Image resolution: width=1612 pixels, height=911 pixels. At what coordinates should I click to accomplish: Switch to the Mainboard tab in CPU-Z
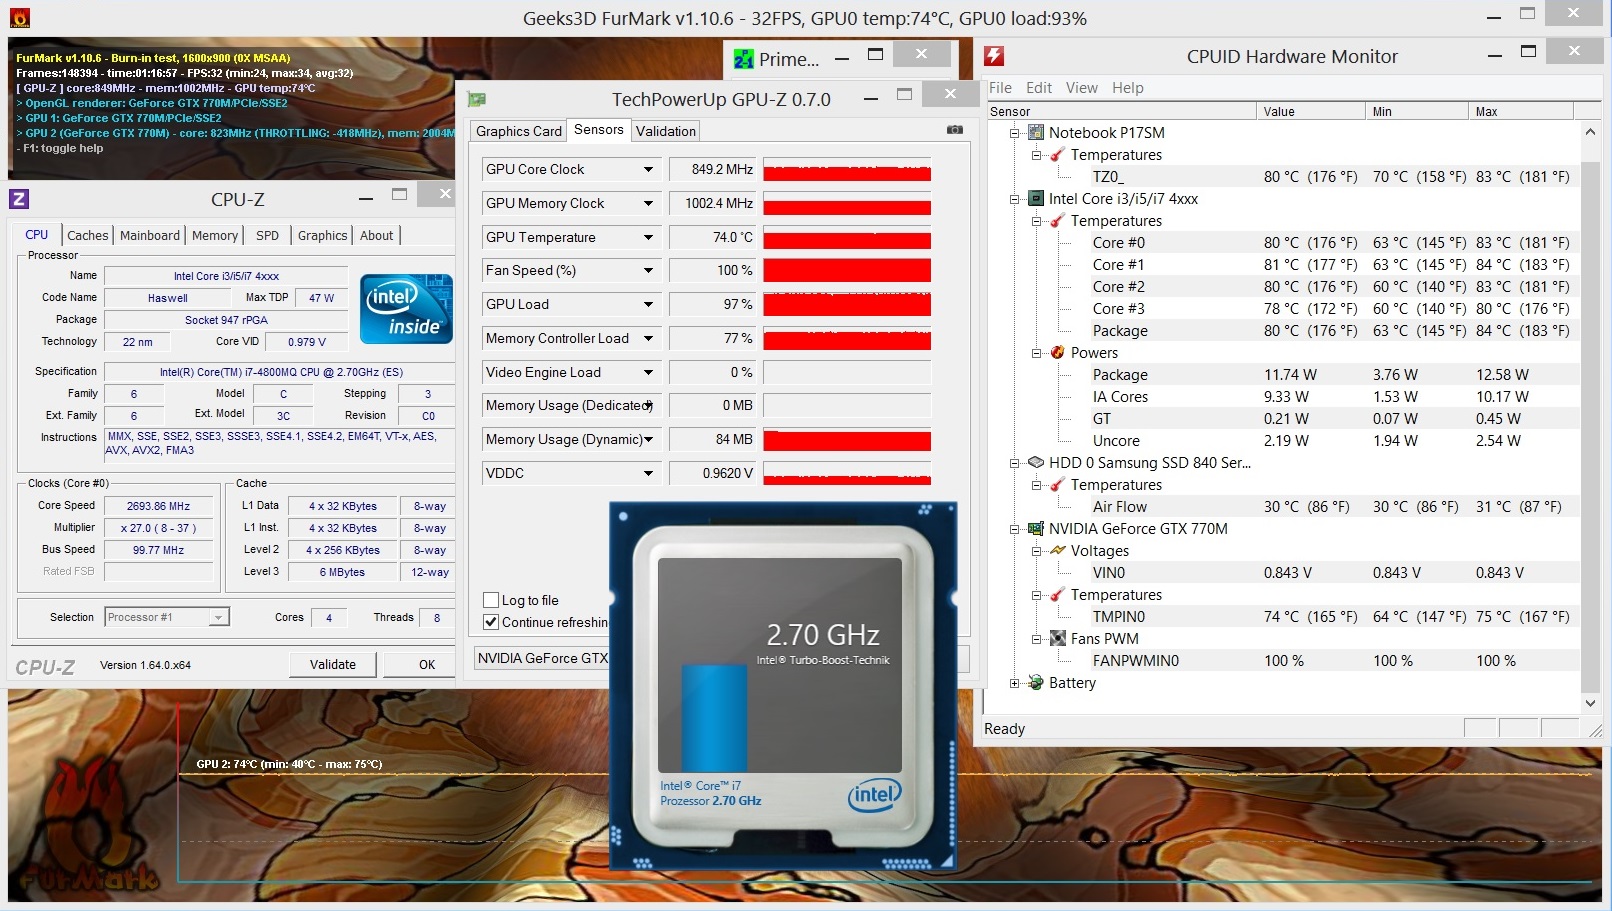(150, 235)
